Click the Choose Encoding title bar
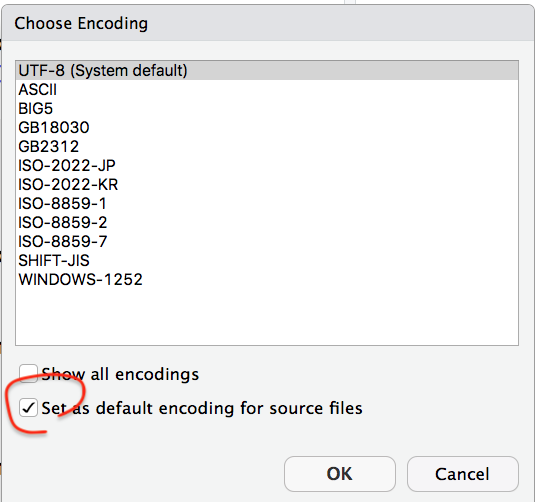Image resolution: width=535 pixels, height=502 pixels. [268, 23]
